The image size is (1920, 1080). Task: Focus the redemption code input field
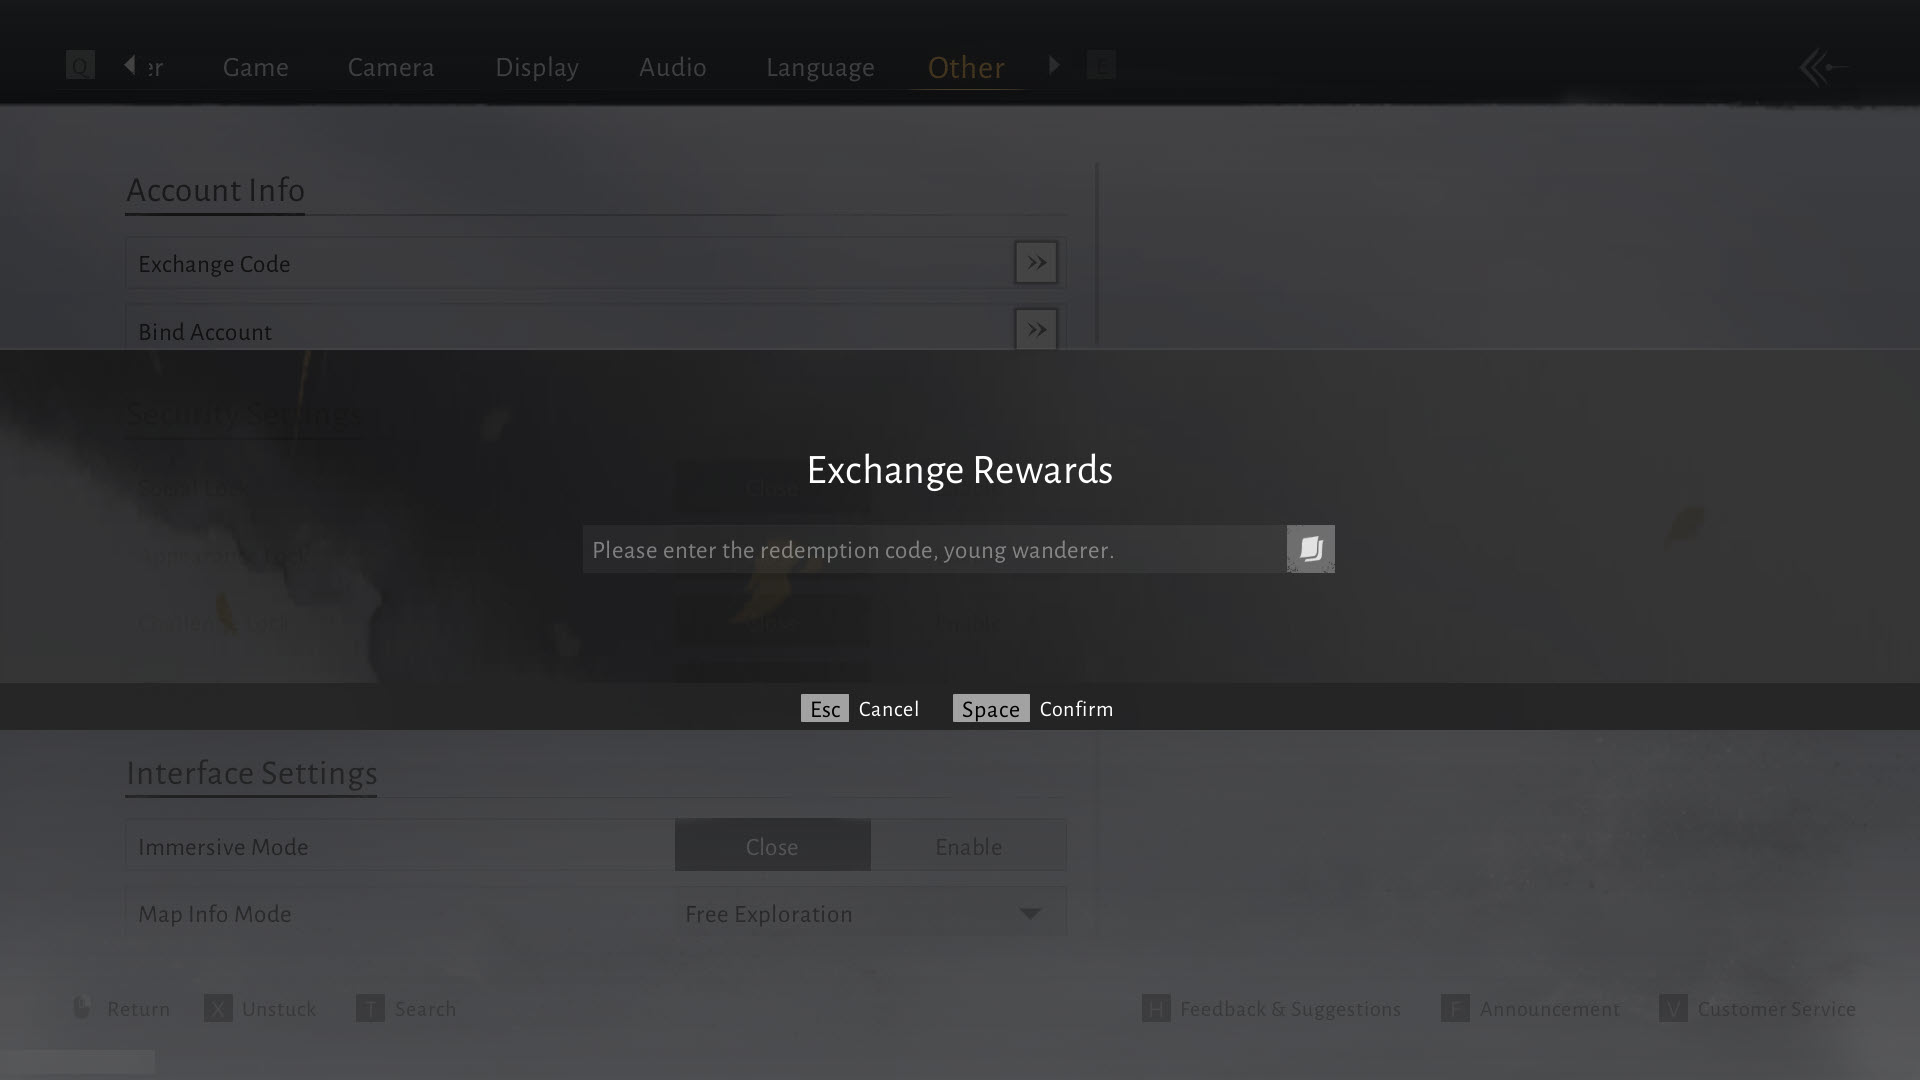934,550
